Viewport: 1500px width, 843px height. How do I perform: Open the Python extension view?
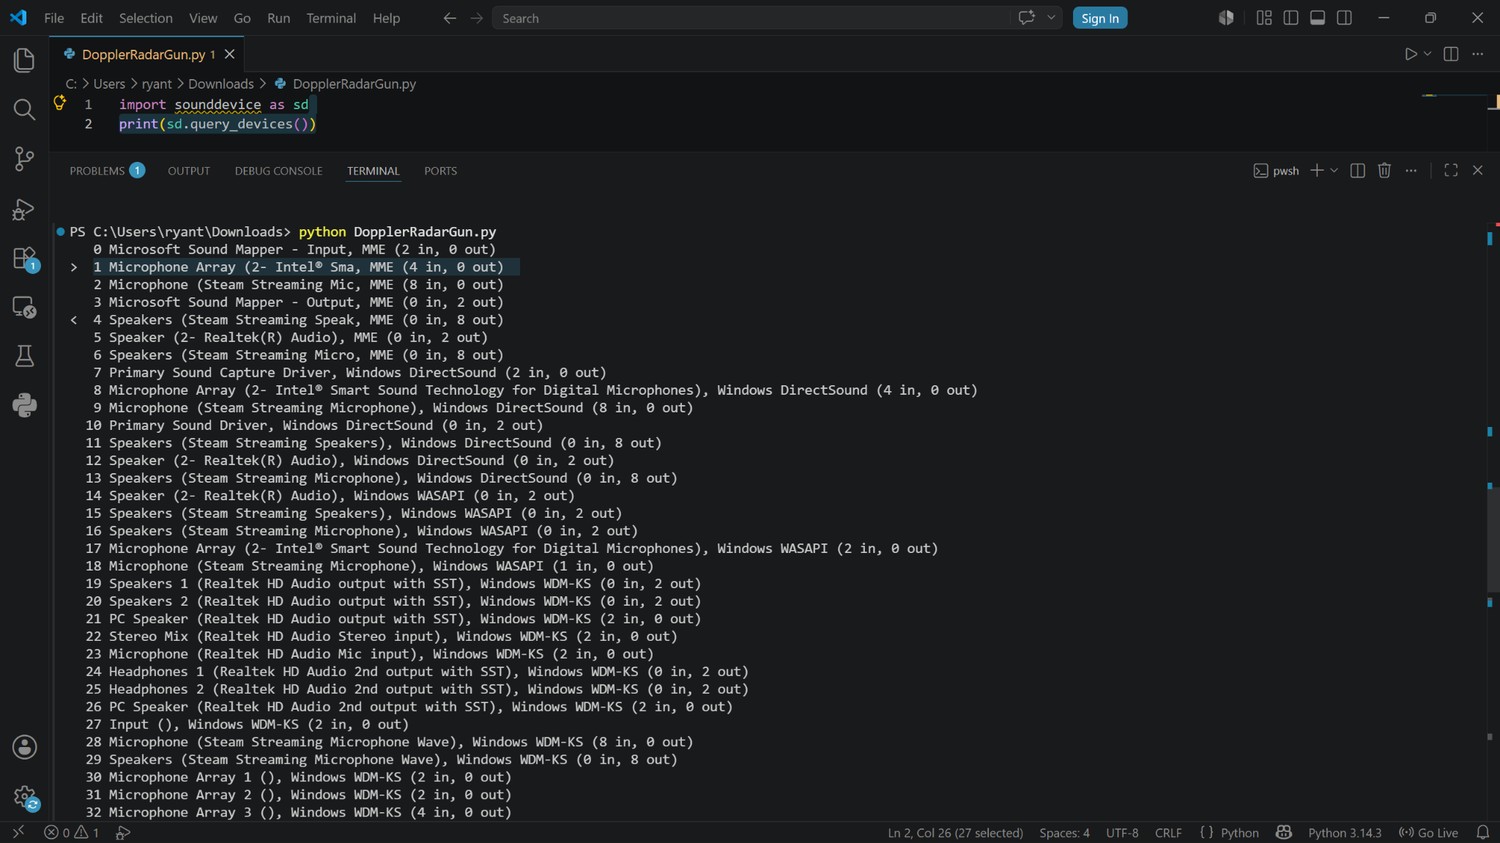coord(24,405)
